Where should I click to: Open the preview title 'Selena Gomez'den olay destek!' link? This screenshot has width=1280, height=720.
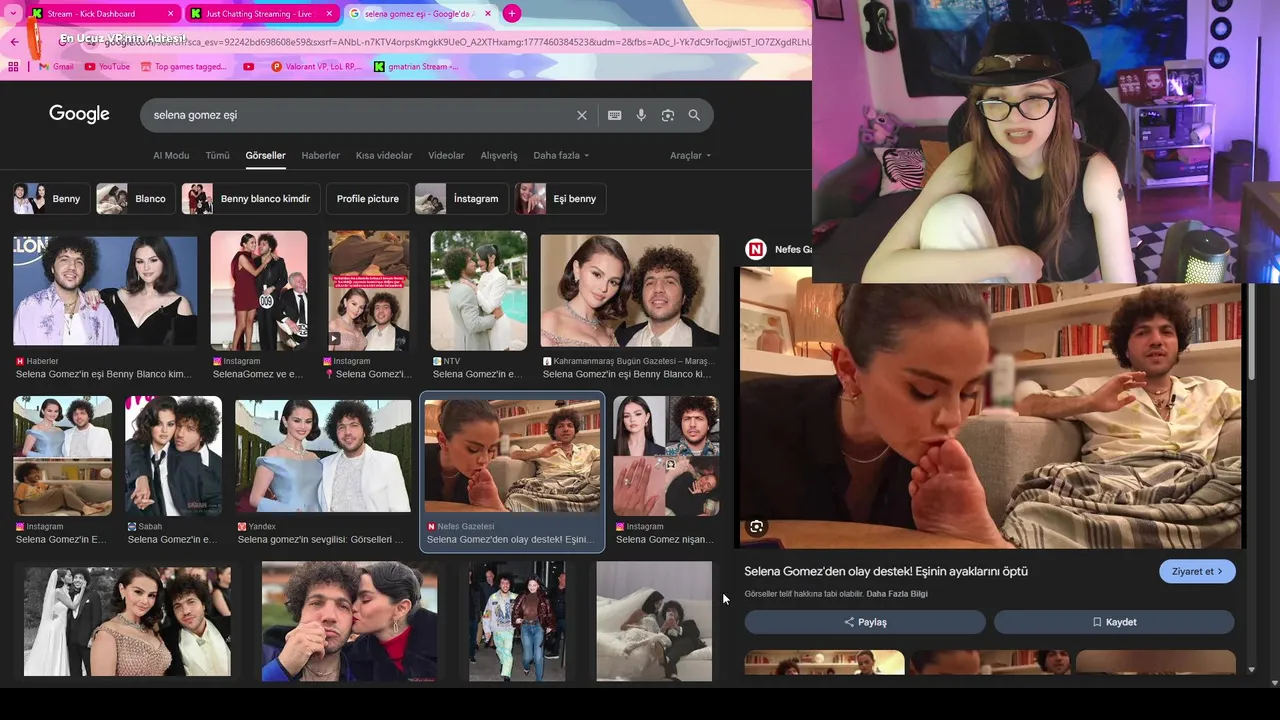(886, 571)
